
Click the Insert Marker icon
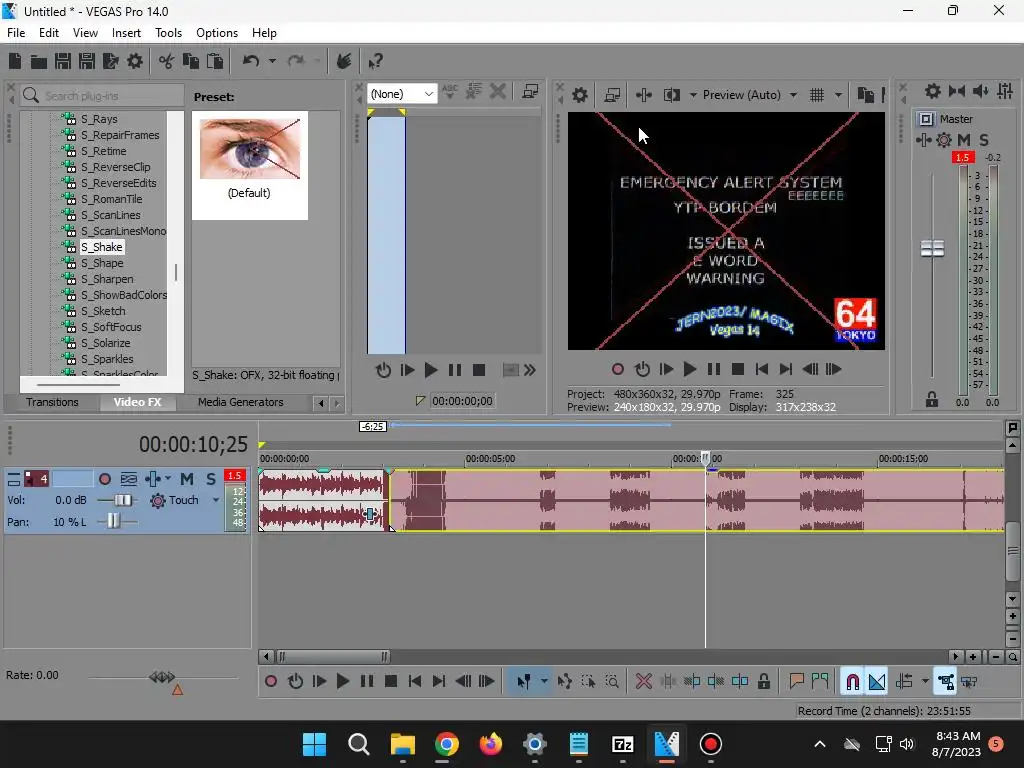tap(796, 682)
